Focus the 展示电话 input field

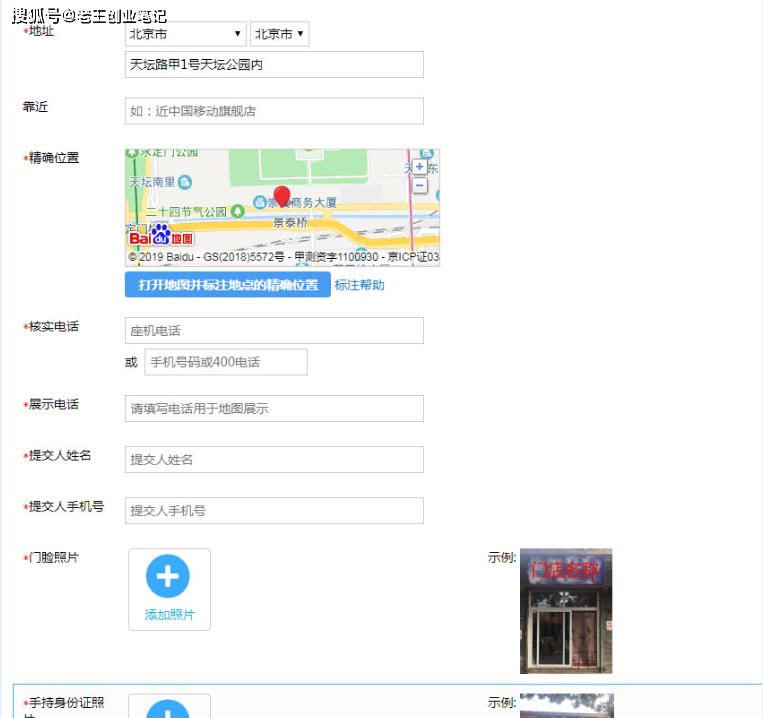(274, 409)
